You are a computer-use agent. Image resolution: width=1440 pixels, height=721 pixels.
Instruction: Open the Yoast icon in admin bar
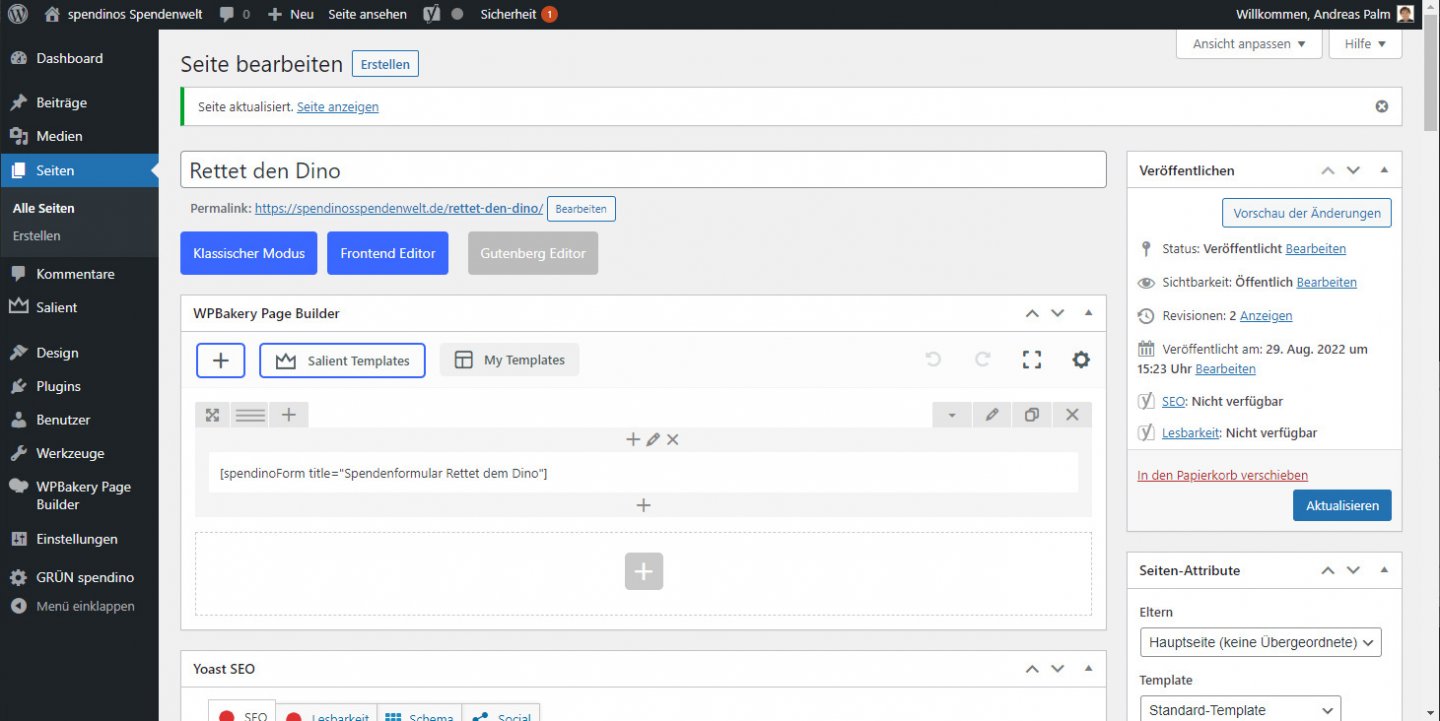[x=432, y=14]
